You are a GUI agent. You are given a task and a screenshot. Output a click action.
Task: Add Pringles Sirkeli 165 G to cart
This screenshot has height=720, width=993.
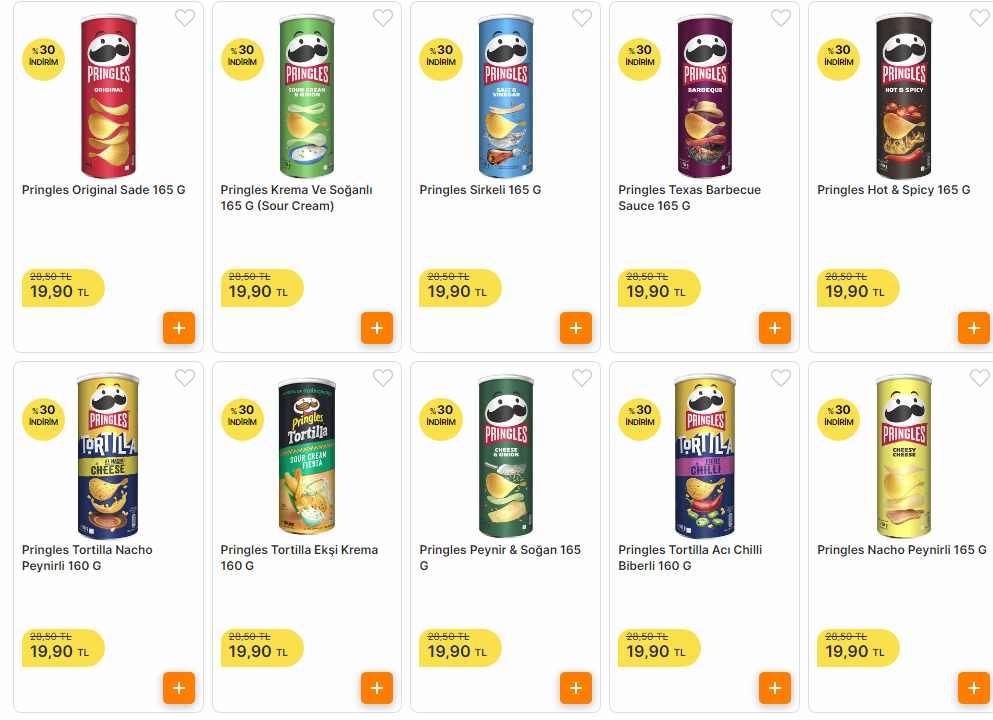pos(576,328)
